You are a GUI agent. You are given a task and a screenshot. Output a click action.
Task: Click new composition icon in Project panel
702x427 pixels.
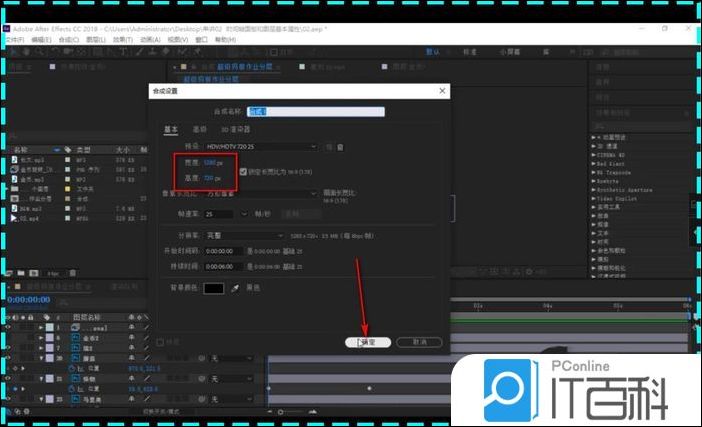point(34,273)
